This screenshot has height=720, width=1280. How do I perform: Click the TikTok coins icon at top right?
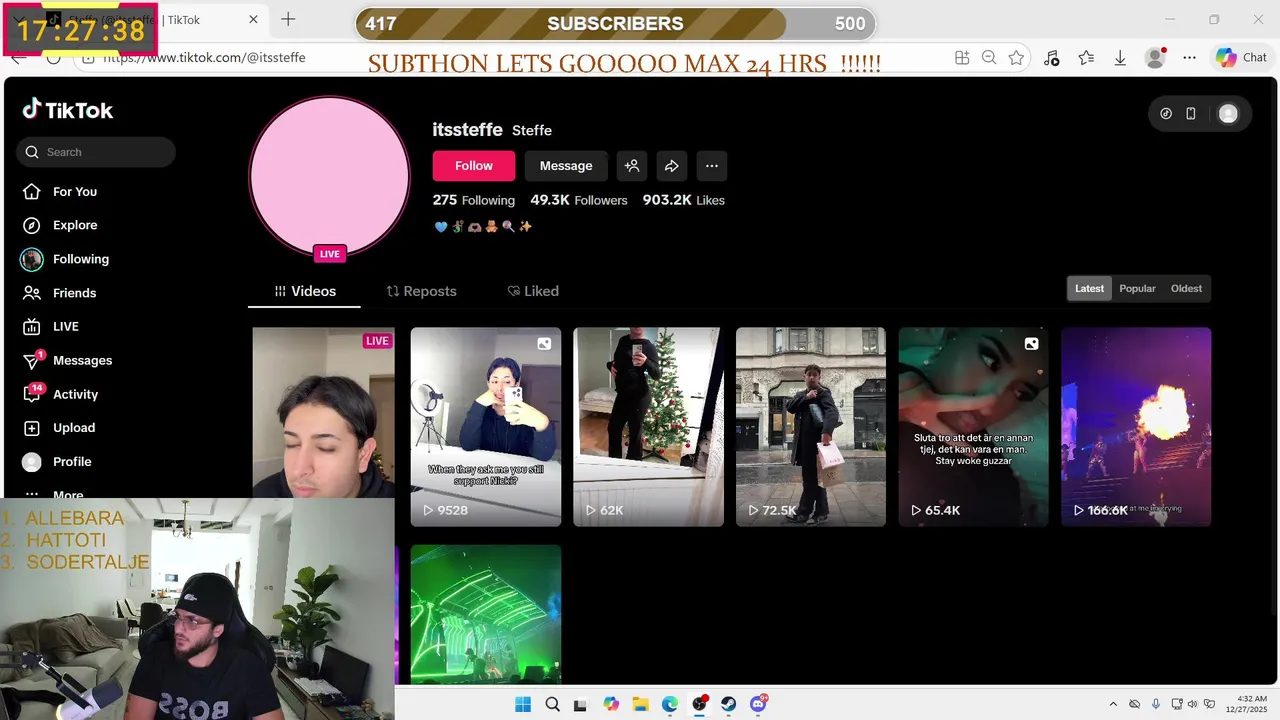click(x=1166, y=114)
